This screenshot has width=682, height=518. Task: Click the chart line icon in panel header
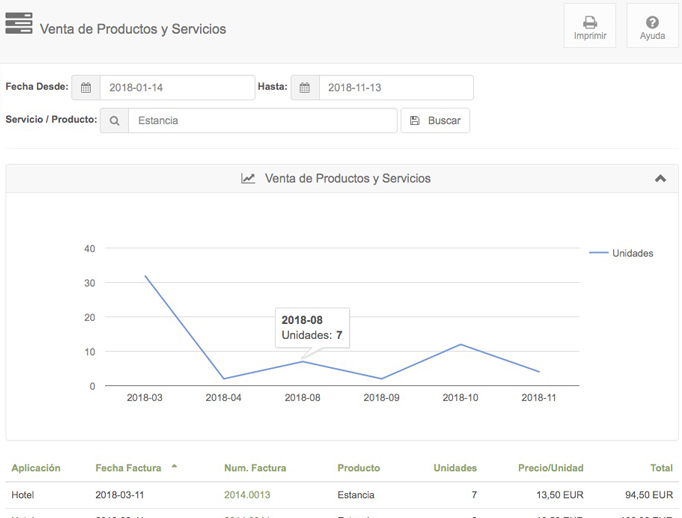click(248, 179)
